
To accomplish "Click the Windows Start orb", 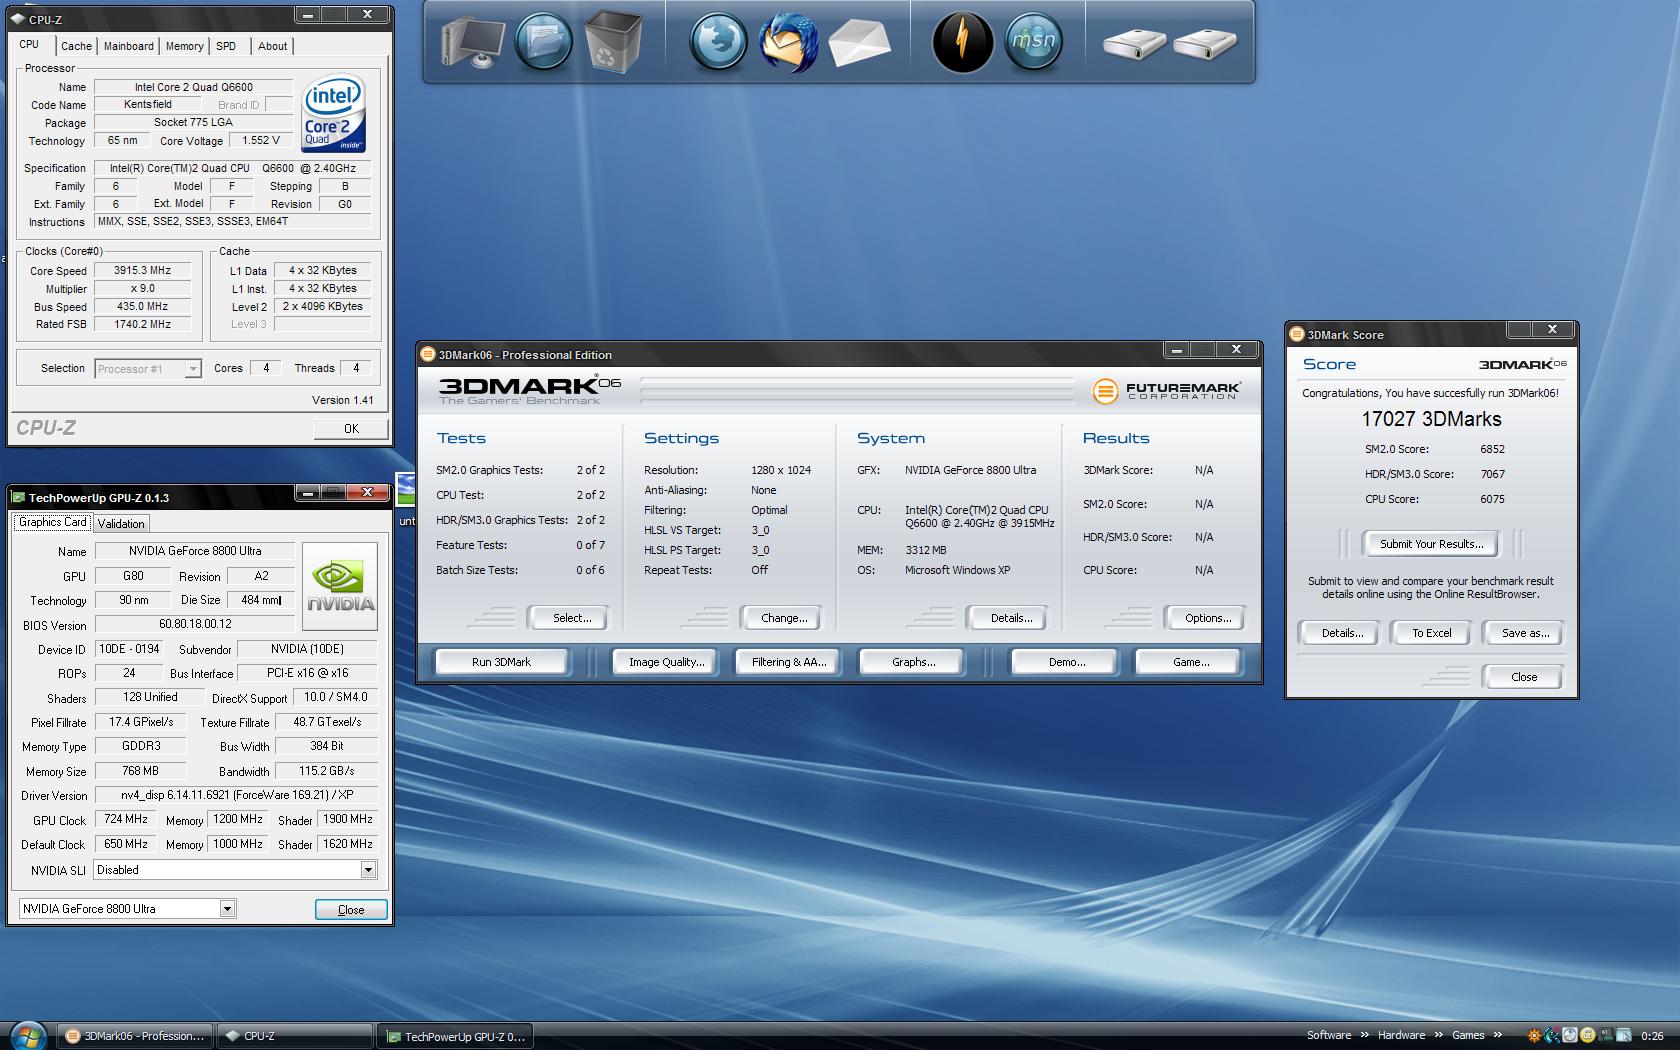I will pyautogui.click(x=28, y=1035).
